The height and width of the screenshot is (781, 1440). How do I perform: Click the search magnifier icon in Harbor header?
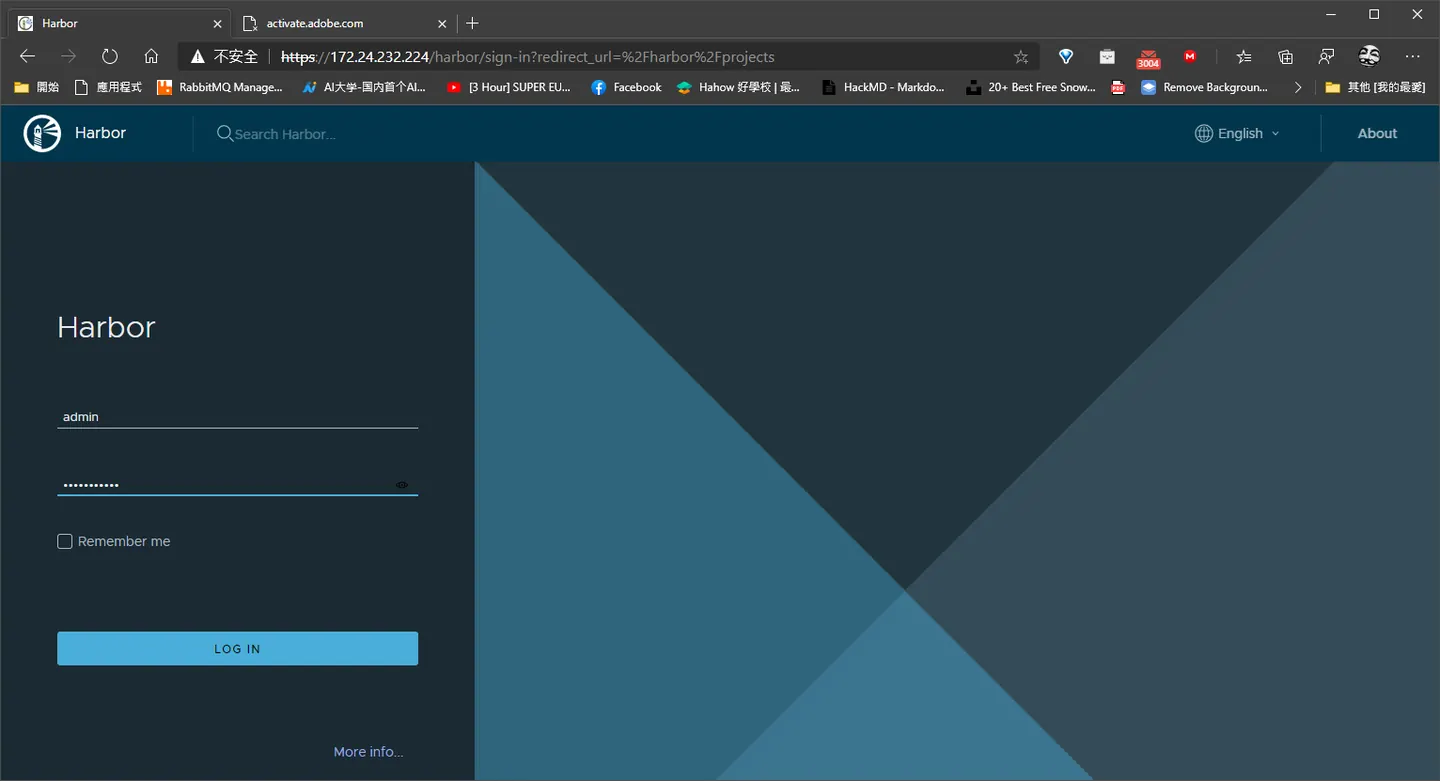tap(225, 133)
